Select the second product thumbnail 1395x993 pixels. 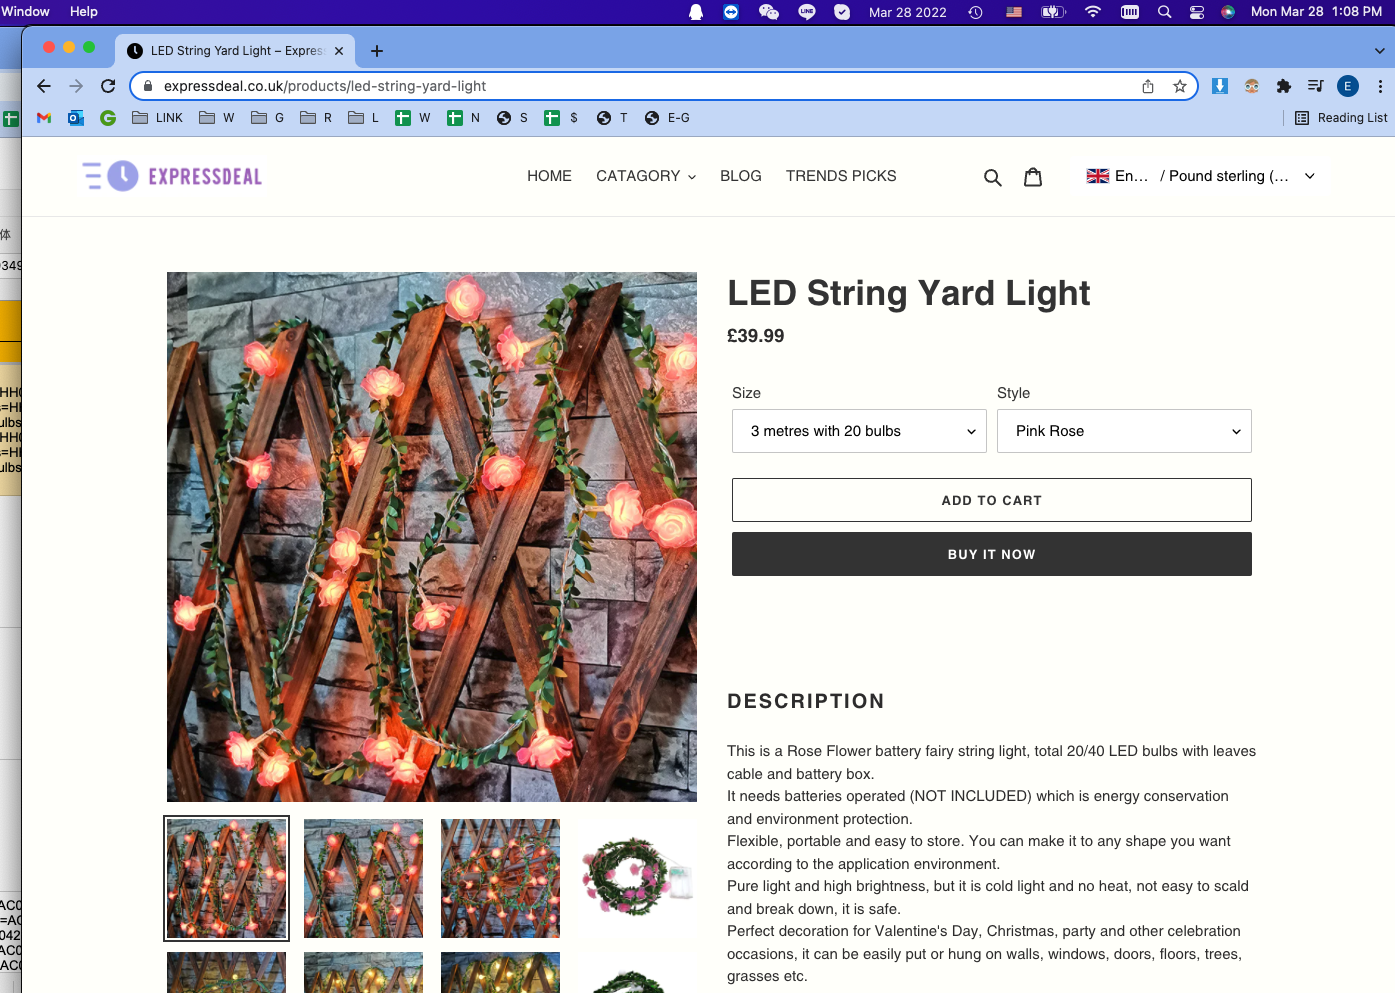(x=363, y=879)
